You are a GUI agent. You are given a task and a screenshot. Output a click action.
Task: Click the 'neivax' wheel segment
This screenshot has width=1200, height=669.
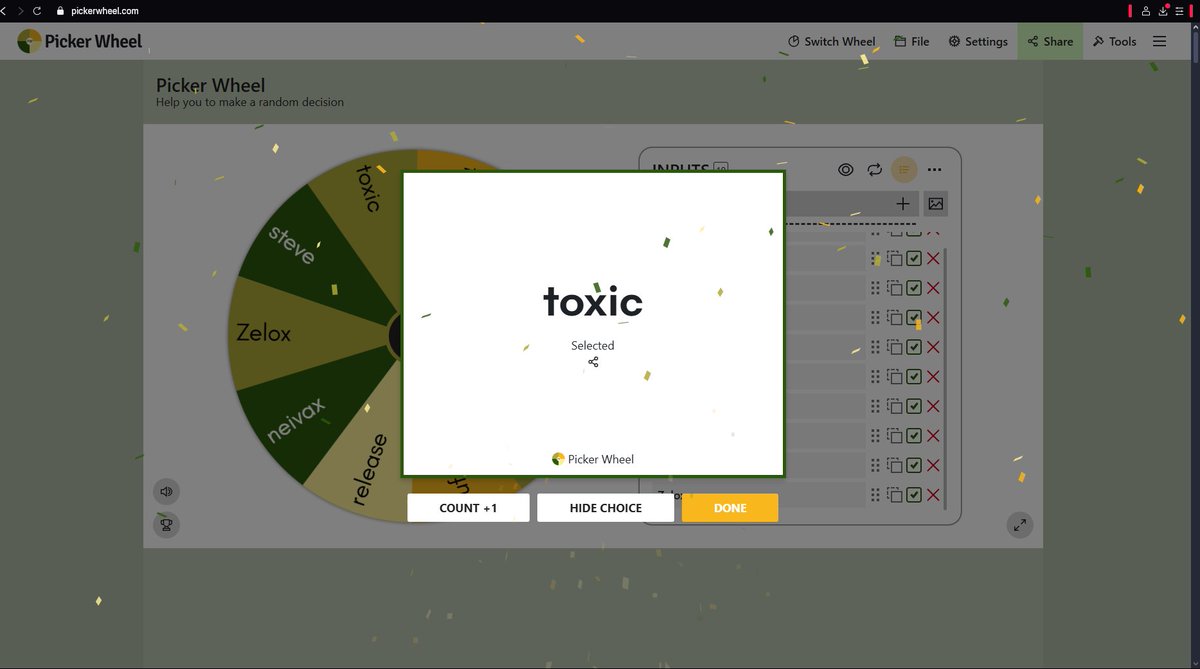[x=297, y=420]
